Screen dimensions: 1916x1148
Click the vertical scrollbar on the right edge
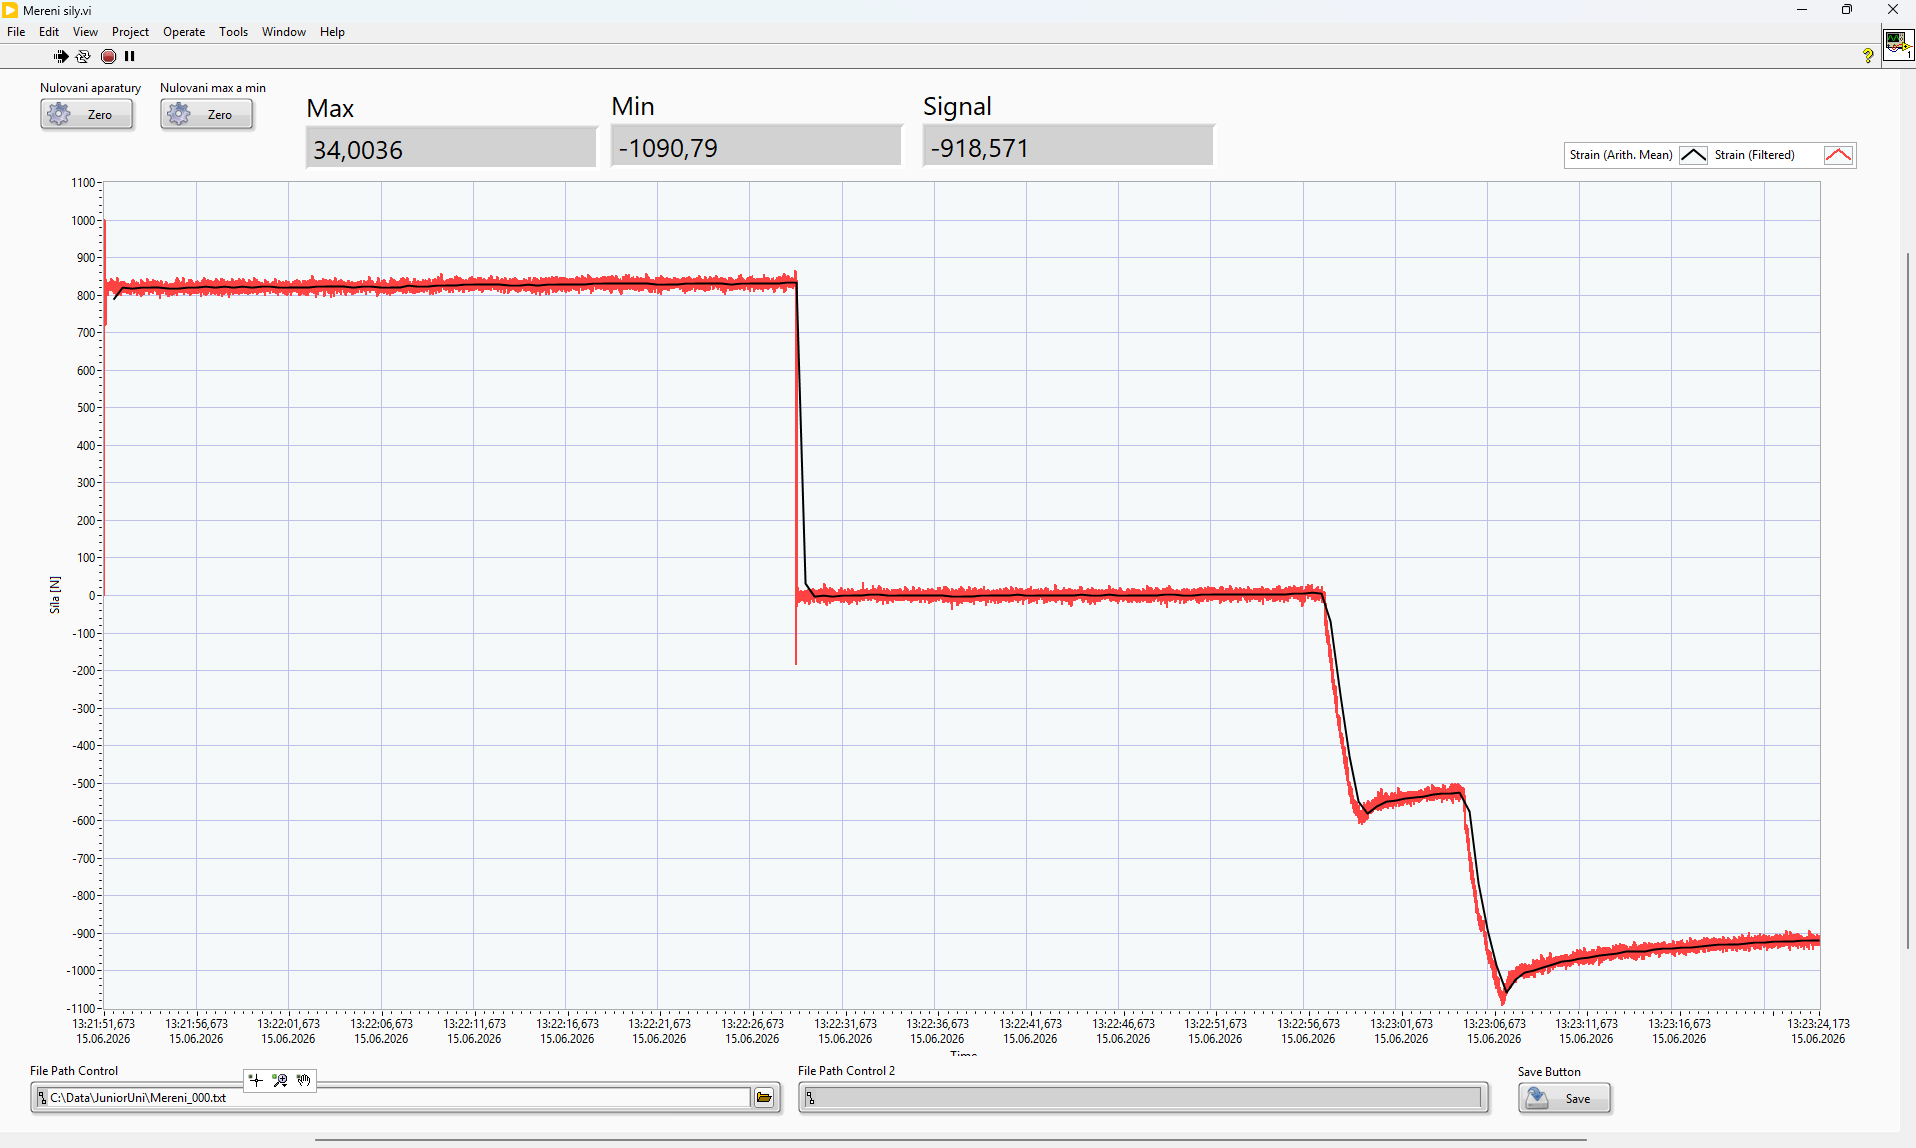1908,600
